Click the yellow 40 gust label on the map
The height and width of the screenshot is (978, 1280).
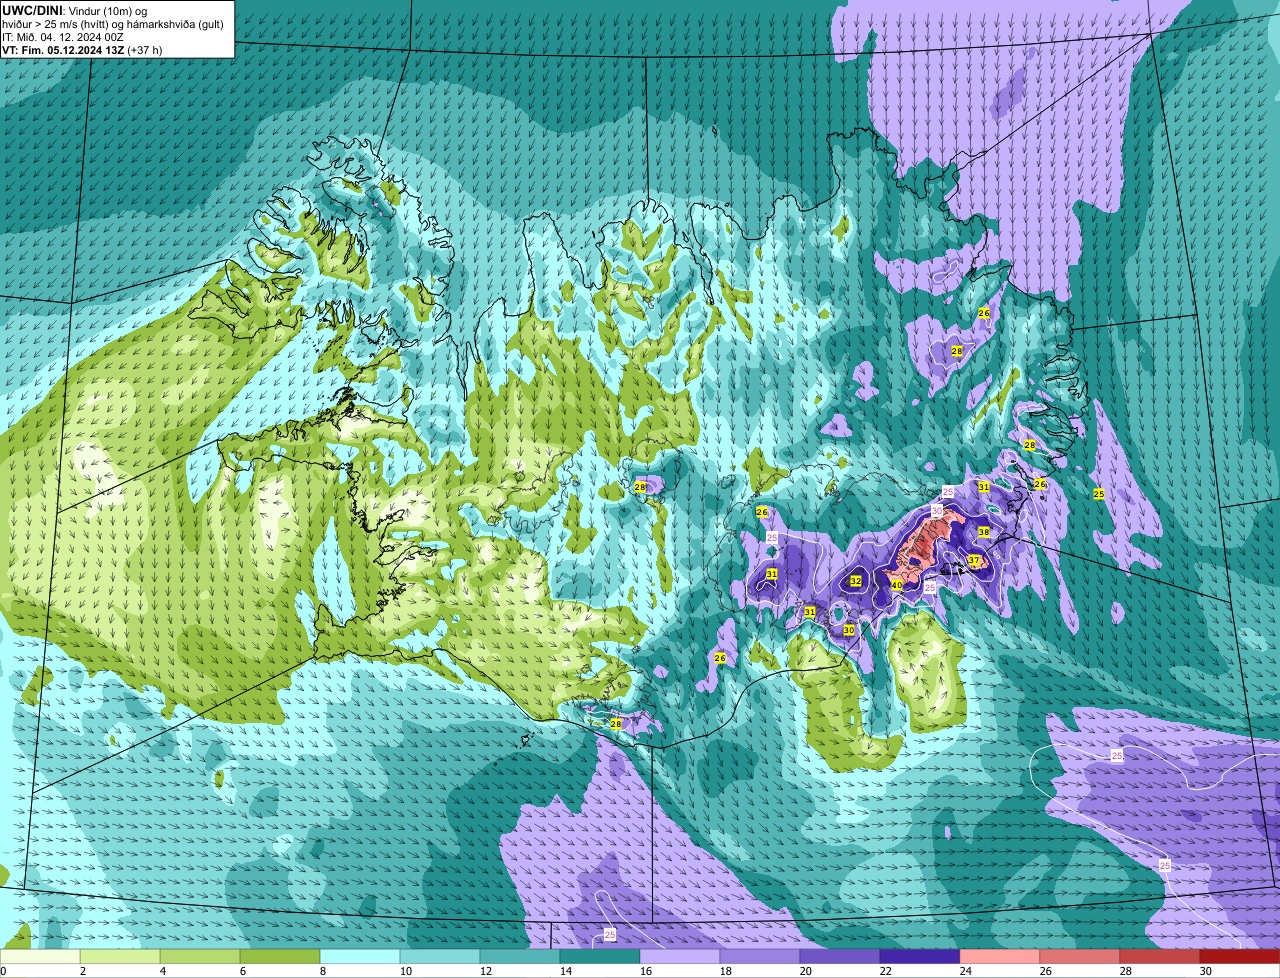click(x=897, y=585)
